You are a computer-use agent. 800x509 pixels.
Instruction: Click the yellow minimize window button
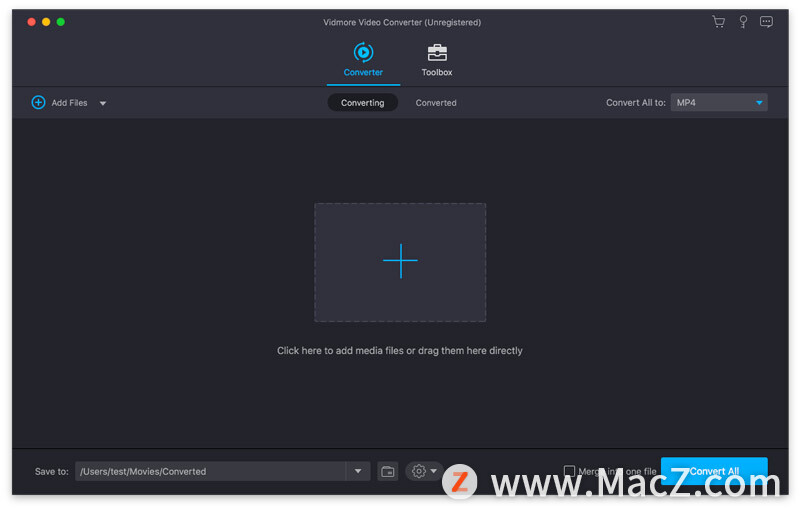(46, 22)
